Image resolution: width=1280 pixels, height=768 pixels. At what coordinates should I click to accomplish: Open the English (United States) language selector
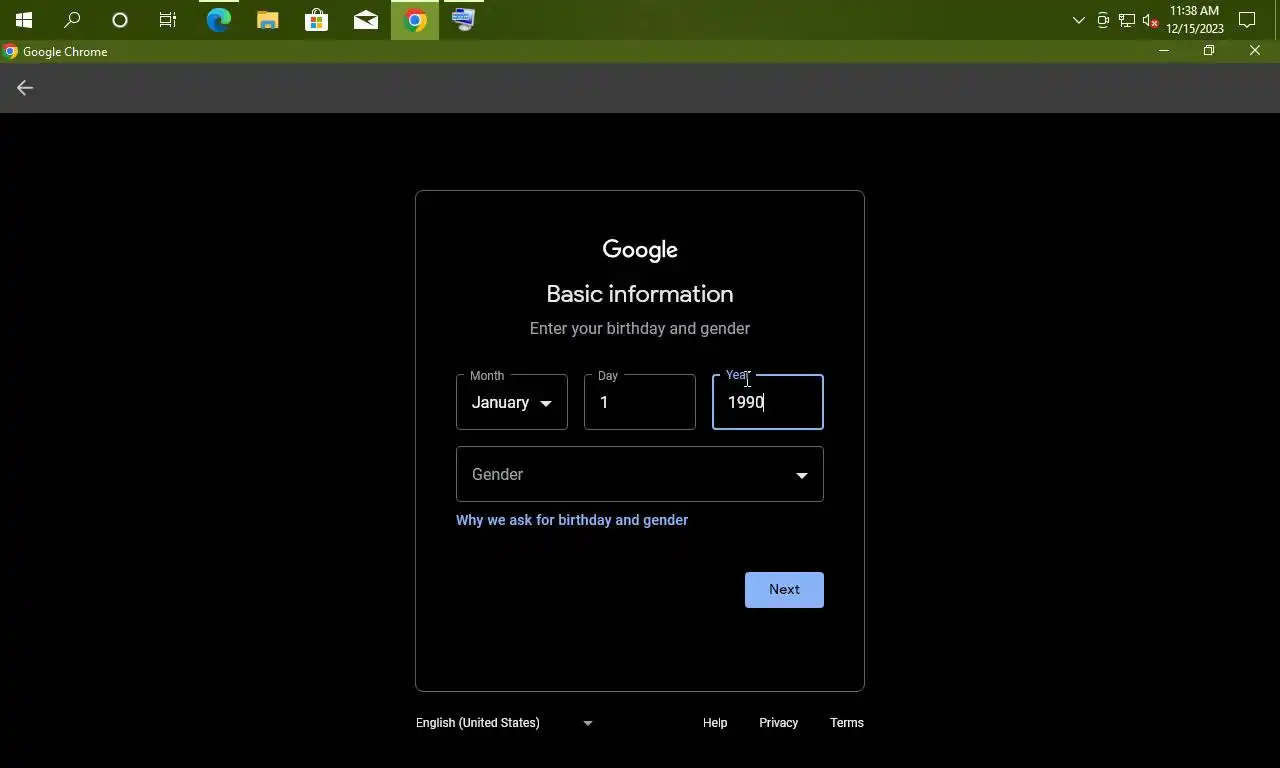click(x=505, y=723)
